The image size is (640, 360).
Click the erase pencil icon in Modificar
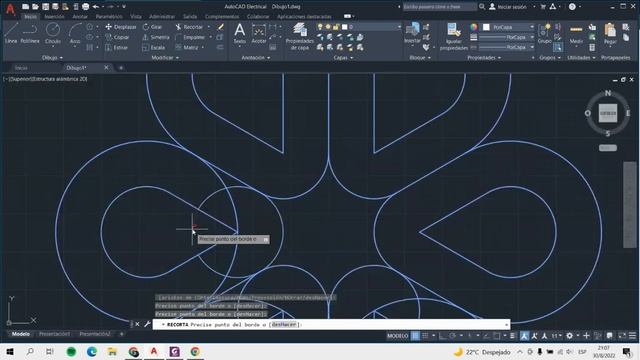coord(220,27)
